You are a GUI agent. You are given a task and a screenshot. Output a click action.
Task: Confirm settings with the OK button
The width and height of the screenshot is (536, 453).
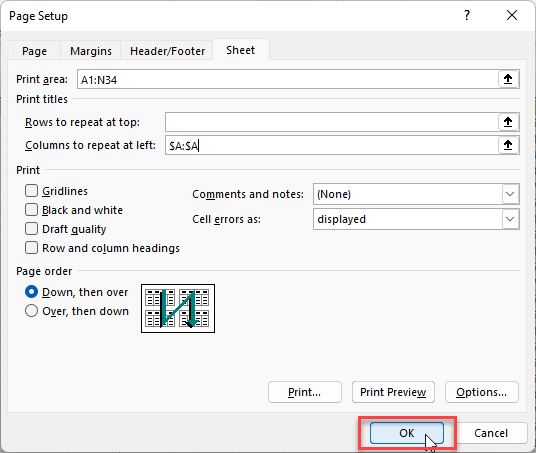(407, 433)
